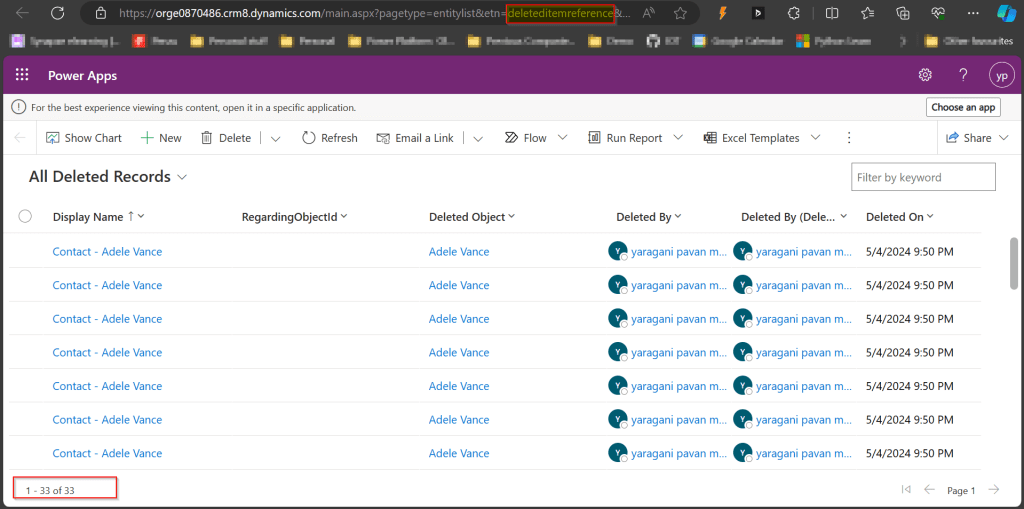Add page to browser favorites star
Screen dimensions: 1024x509
(680, 13)
